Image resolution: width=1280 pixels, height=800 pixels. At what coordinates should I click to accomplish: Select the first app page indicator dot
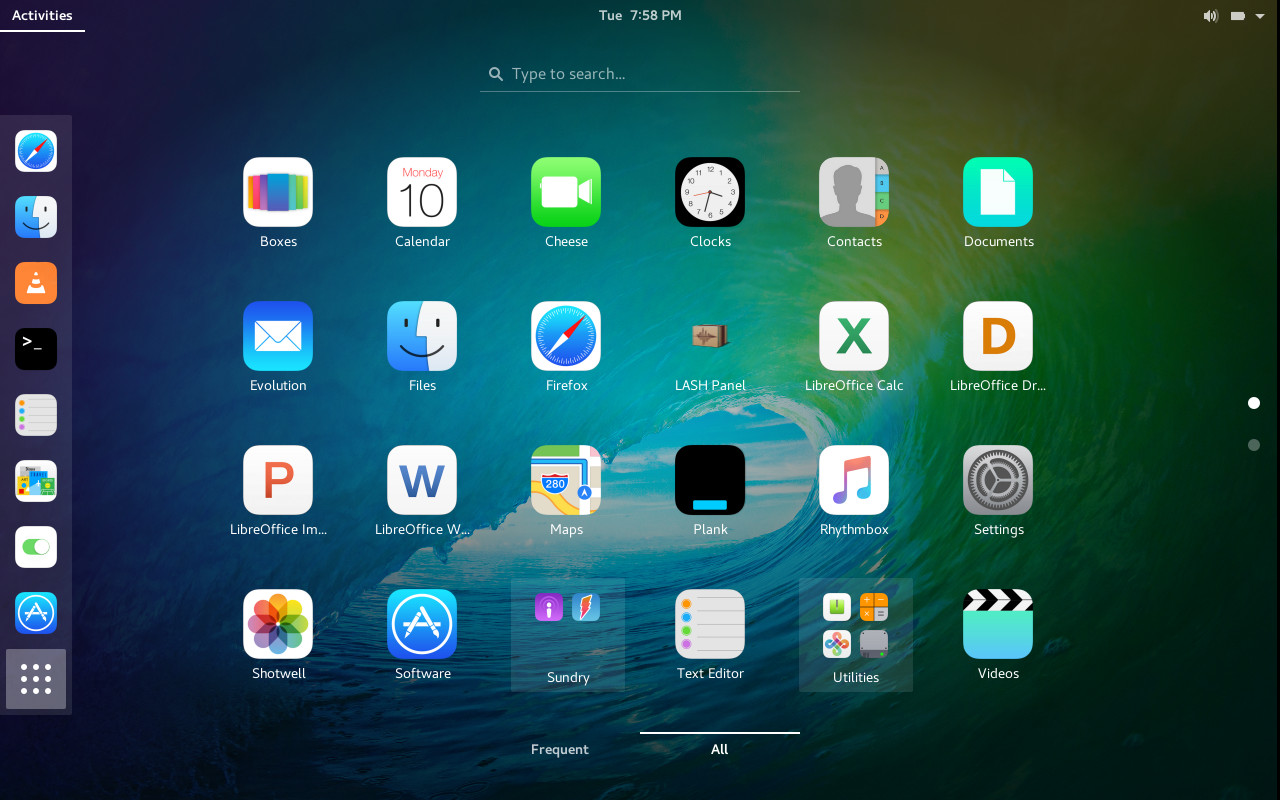click(x=1254, y=403)
